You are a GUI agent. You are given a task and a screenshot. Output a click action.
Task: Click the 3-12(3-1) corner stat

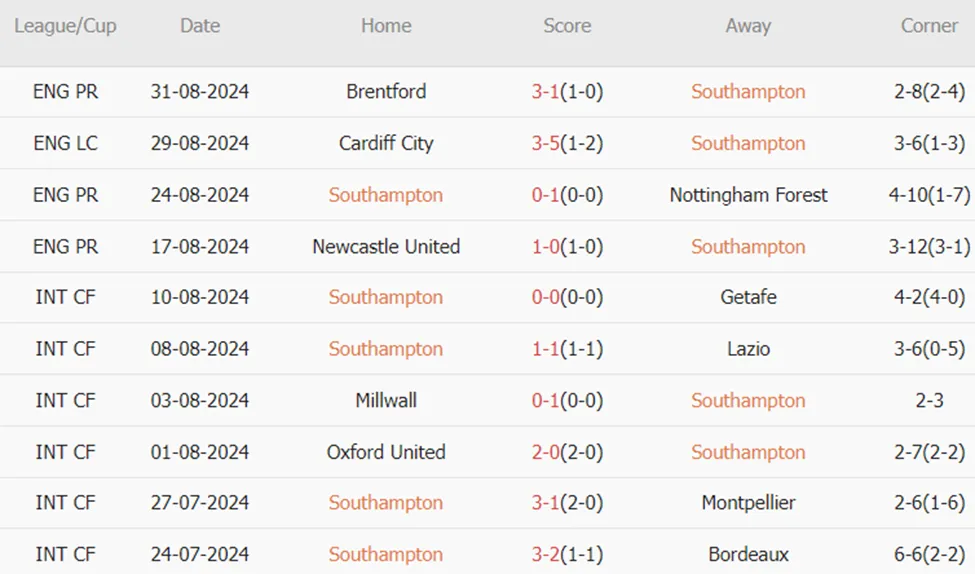coord(929,247)
